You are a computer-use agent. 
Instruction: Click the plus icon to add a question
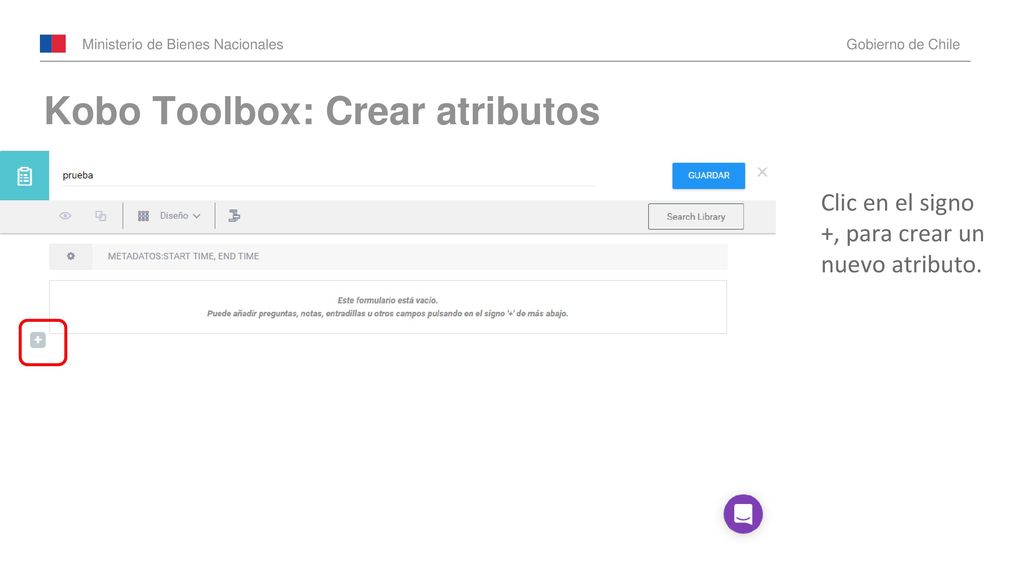point(38,340)
